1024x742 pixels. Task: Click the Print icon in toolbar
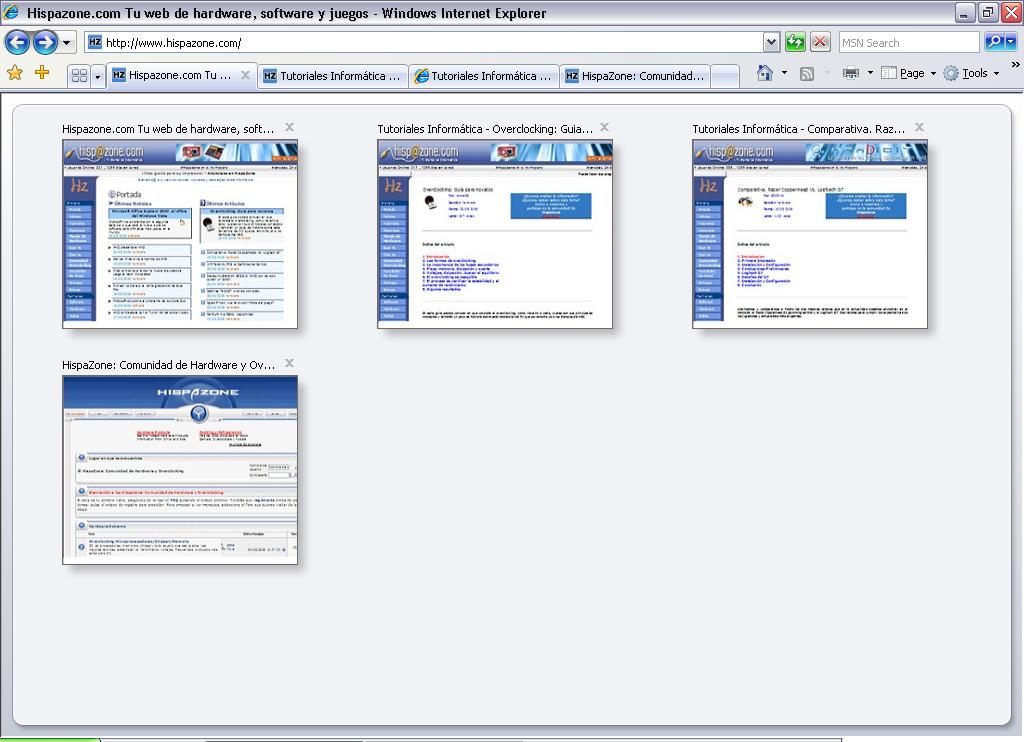(851, 73)
